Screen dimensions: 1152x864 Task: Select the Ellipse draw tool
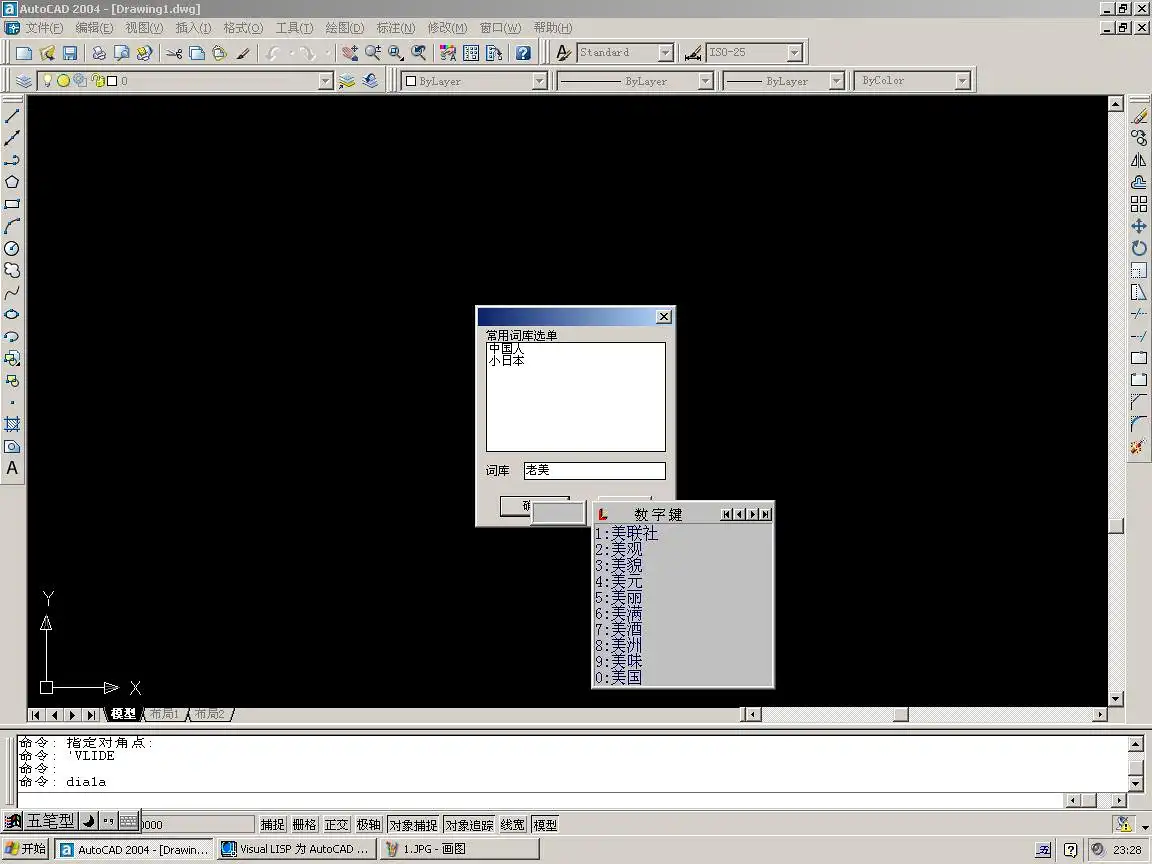(x=12, y=314)
